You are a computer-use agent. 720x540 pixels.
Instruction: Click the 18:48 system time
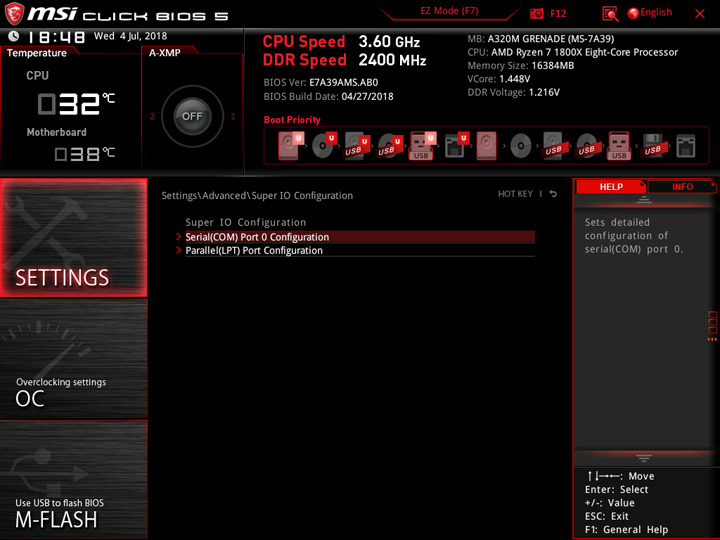[x=56, y=37]
